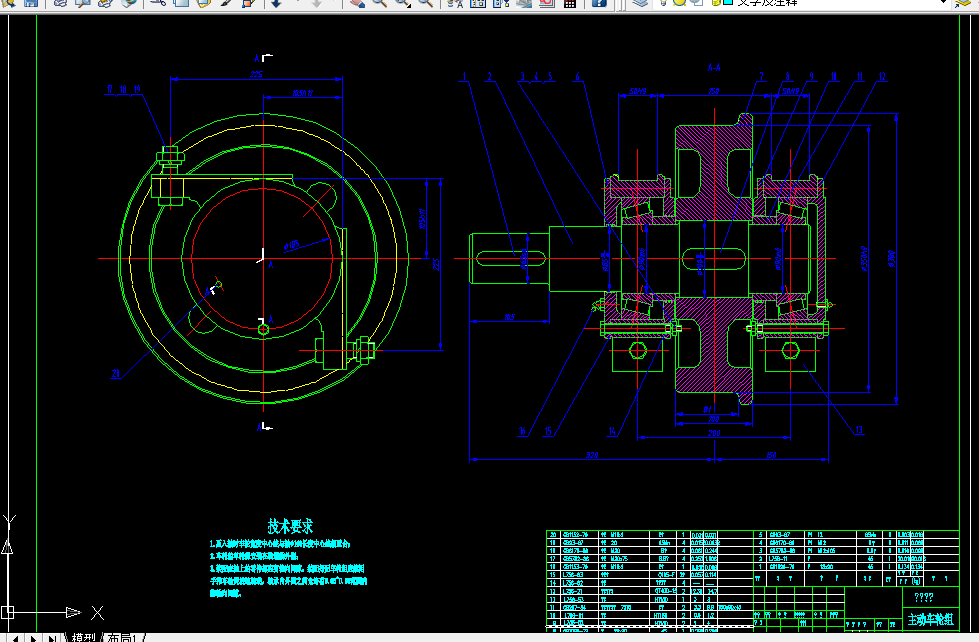979x642 pixels.
Task: Click the Cut scissors icon
Action: [x=158, y=3]
